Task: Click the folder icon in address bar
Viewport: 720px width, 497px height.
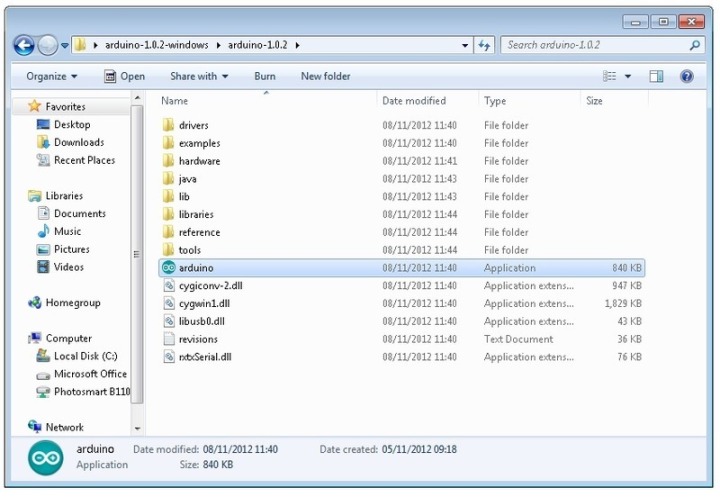Action: pyautogui.click(x=80, y=45)
